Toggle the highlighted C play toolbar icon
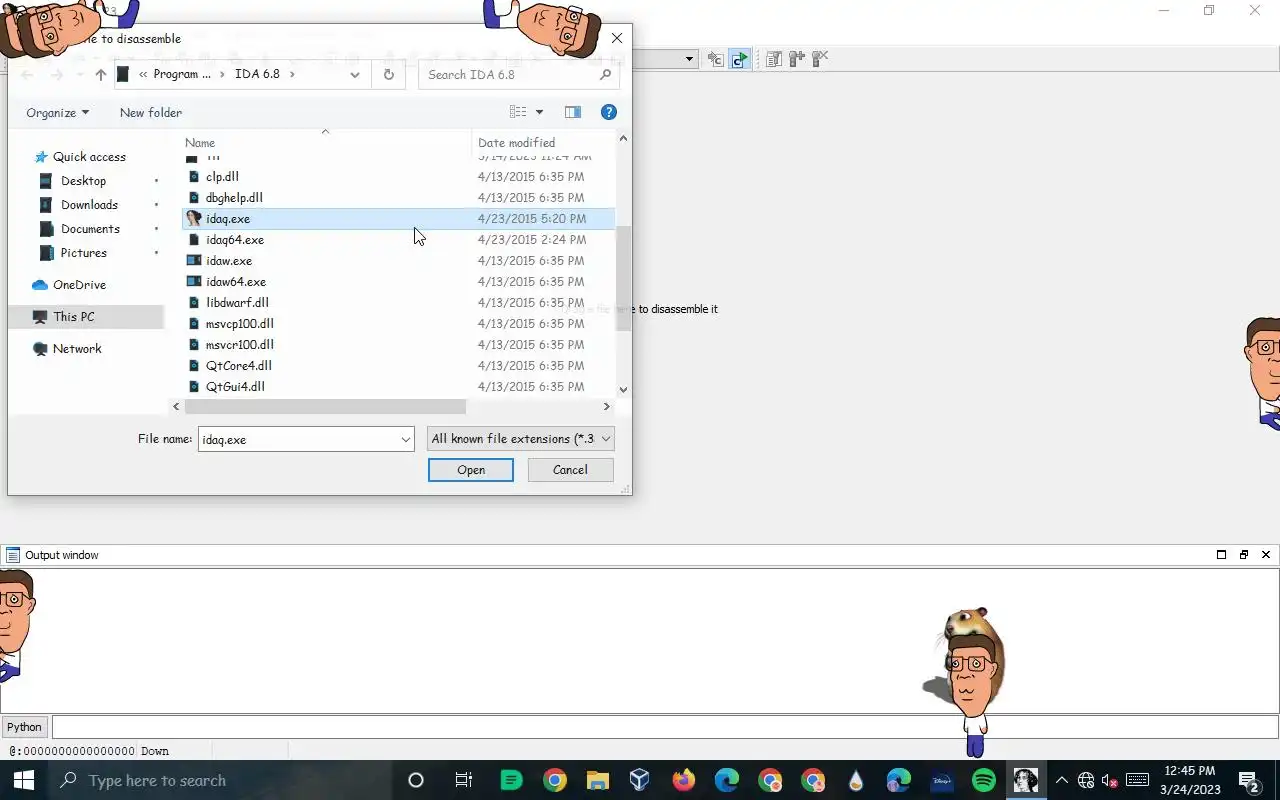1280x800 pixels. [x=739, y=59]
